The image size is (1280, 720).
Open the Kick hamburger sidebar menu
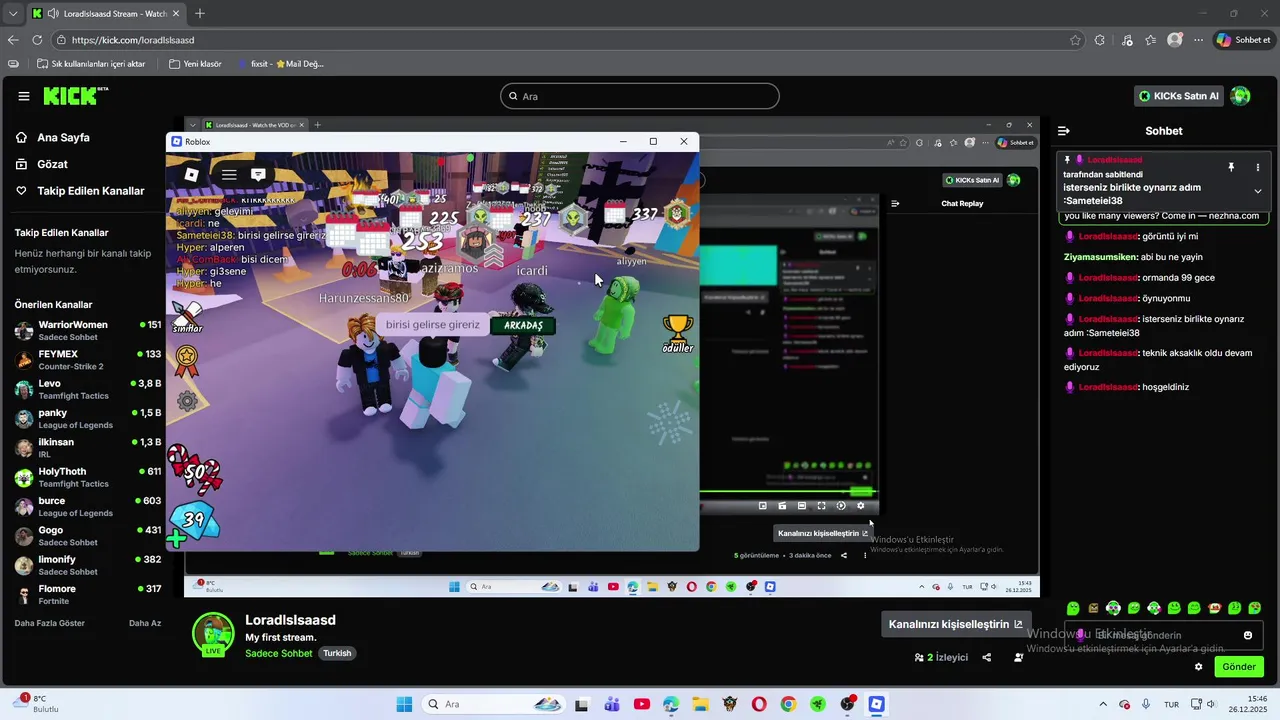pos(24,96)
